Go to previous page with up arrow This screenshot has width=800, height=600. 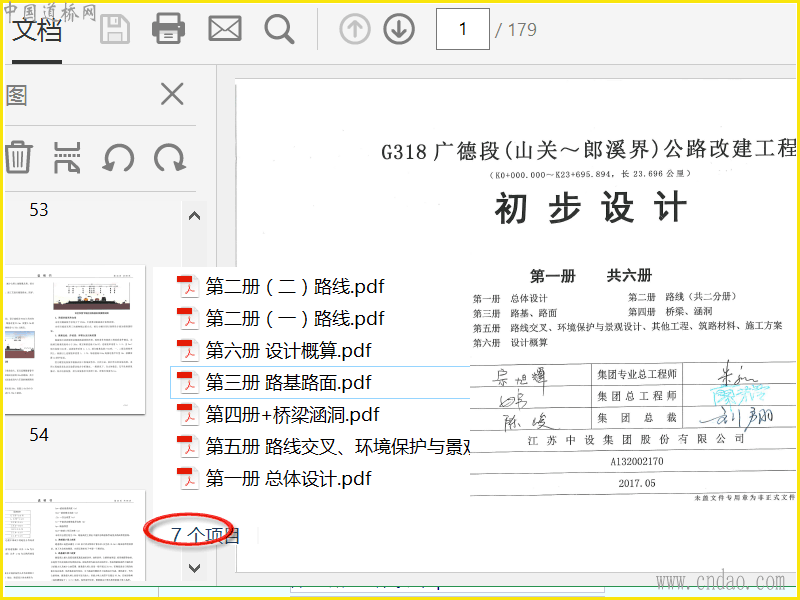(355, 30)
